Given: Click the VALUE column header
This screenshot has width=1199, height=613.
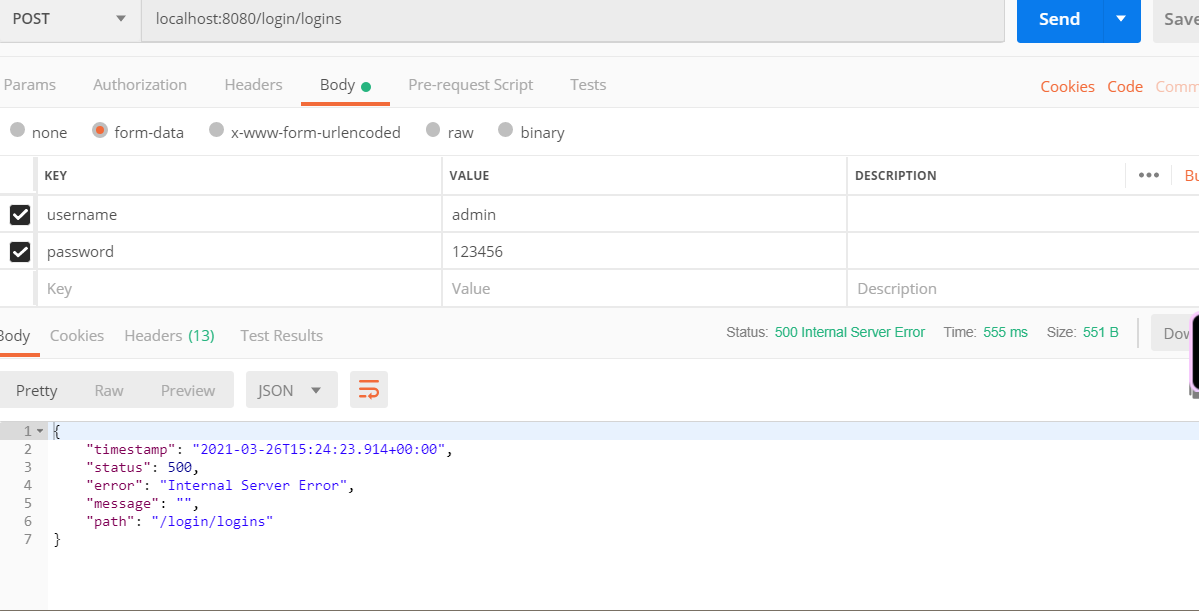Looking at the screenshot, I should click(x=469, y=176).
